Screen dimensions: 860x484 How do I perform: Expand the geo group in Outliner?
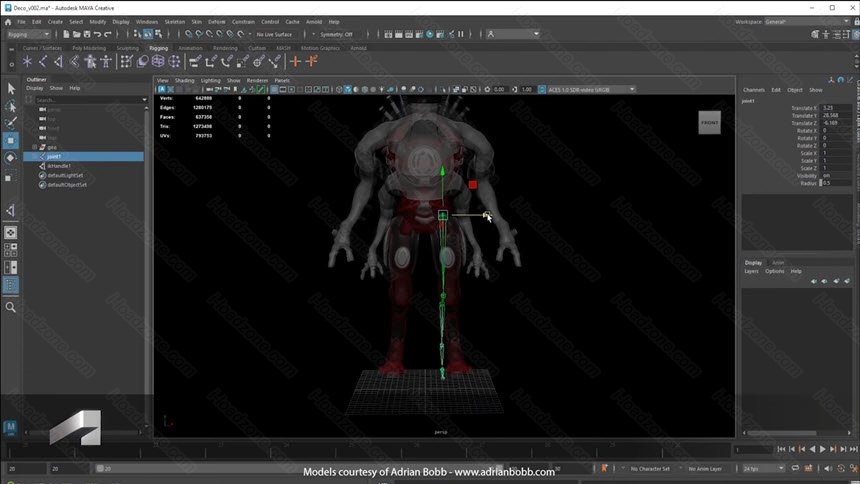click(35, 147)
